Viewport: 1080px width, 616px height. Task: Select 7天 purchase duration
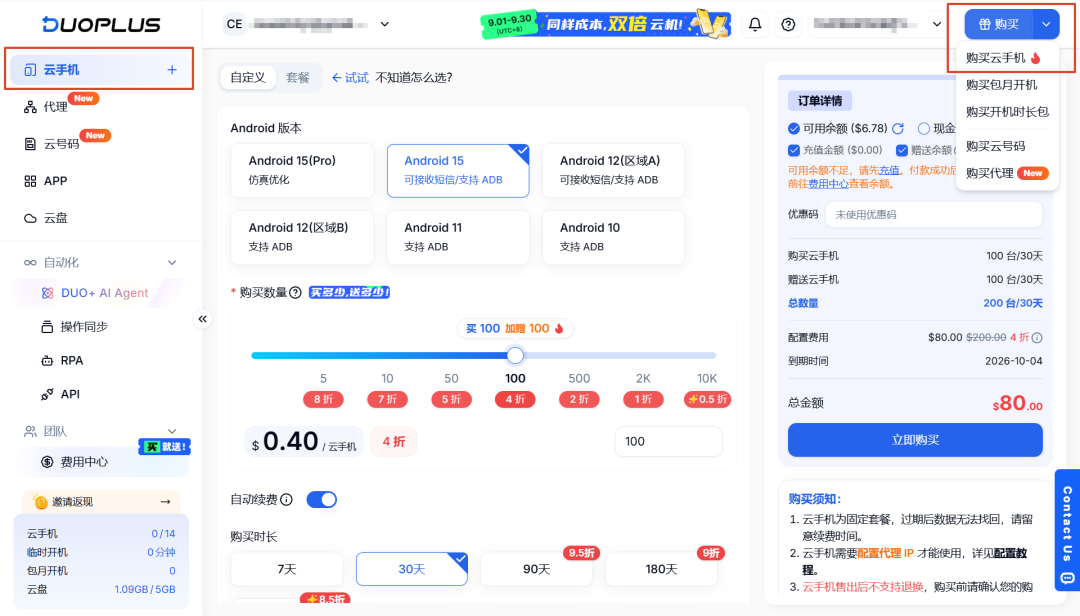coord(287,569)
